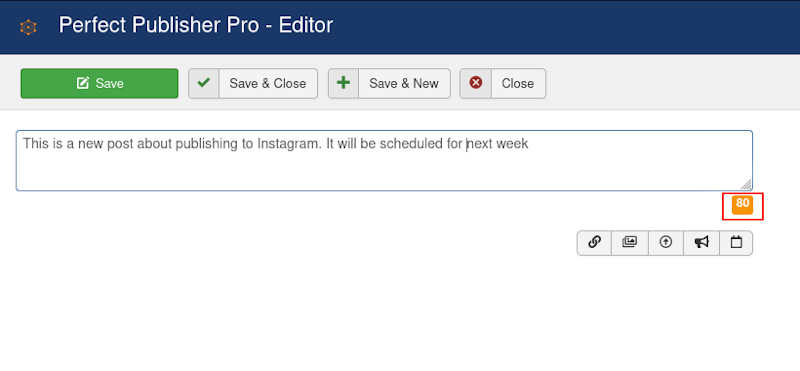The image size is (800, 371).
Task: Click the orange 80 character counter badge
Action: pyautogui.click(x=742, y=204)
